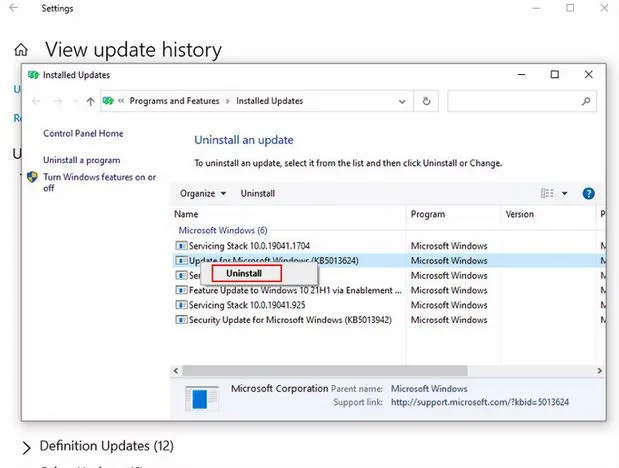
Task: Open the view options dropdown arrow
Action: 565,194
